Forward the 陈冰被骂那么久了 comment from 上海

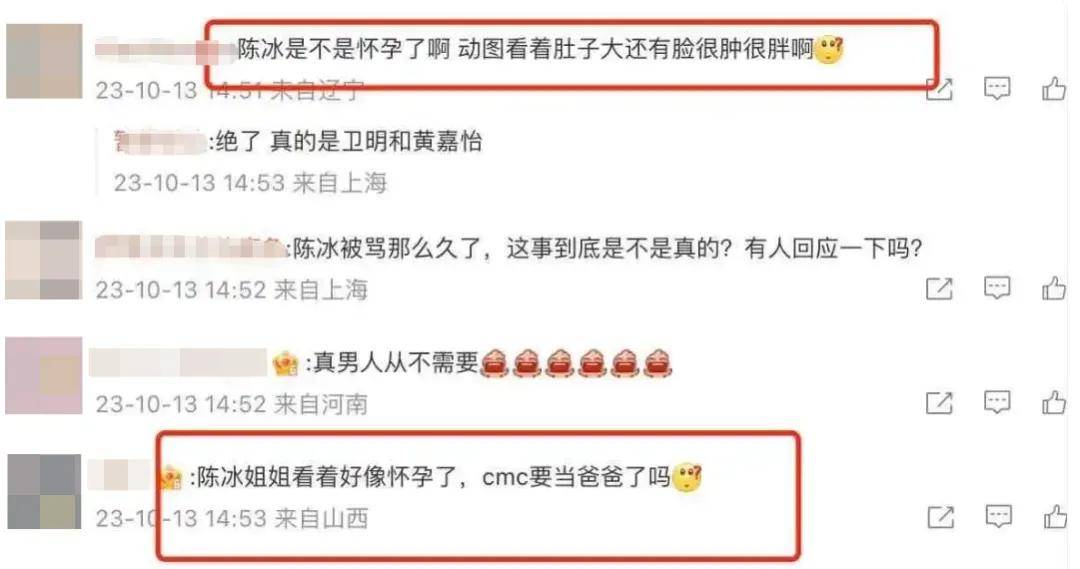[939, 289]
